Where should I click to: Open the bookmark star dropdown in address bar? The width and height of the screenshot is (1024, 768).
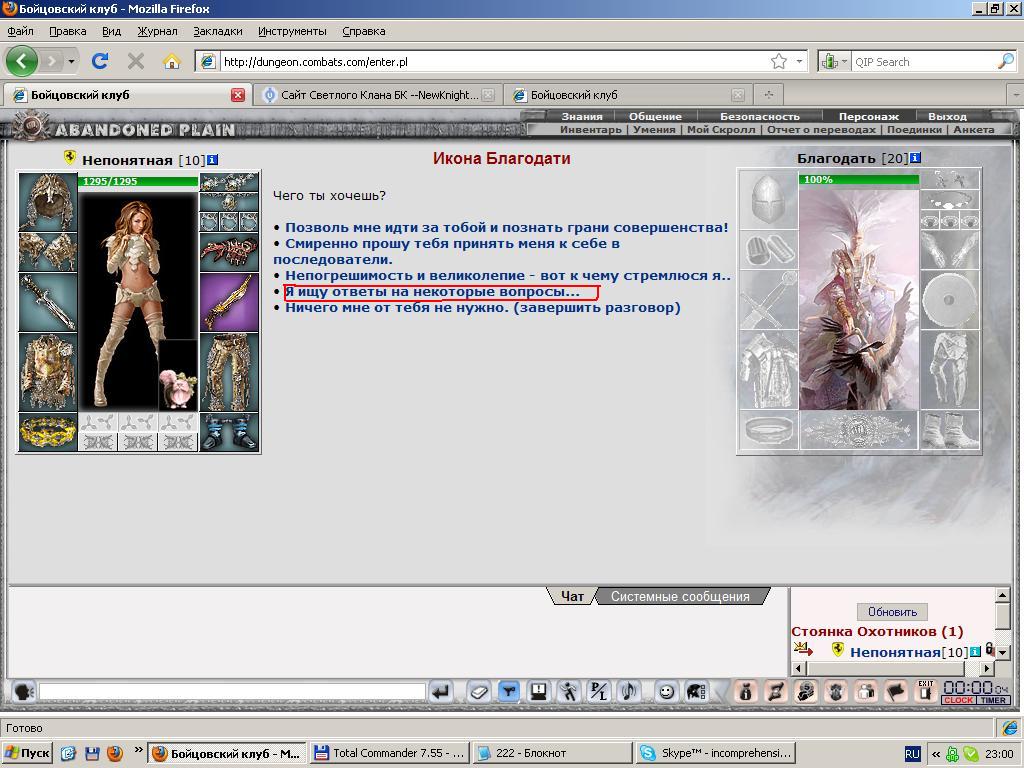click(799, 61)
